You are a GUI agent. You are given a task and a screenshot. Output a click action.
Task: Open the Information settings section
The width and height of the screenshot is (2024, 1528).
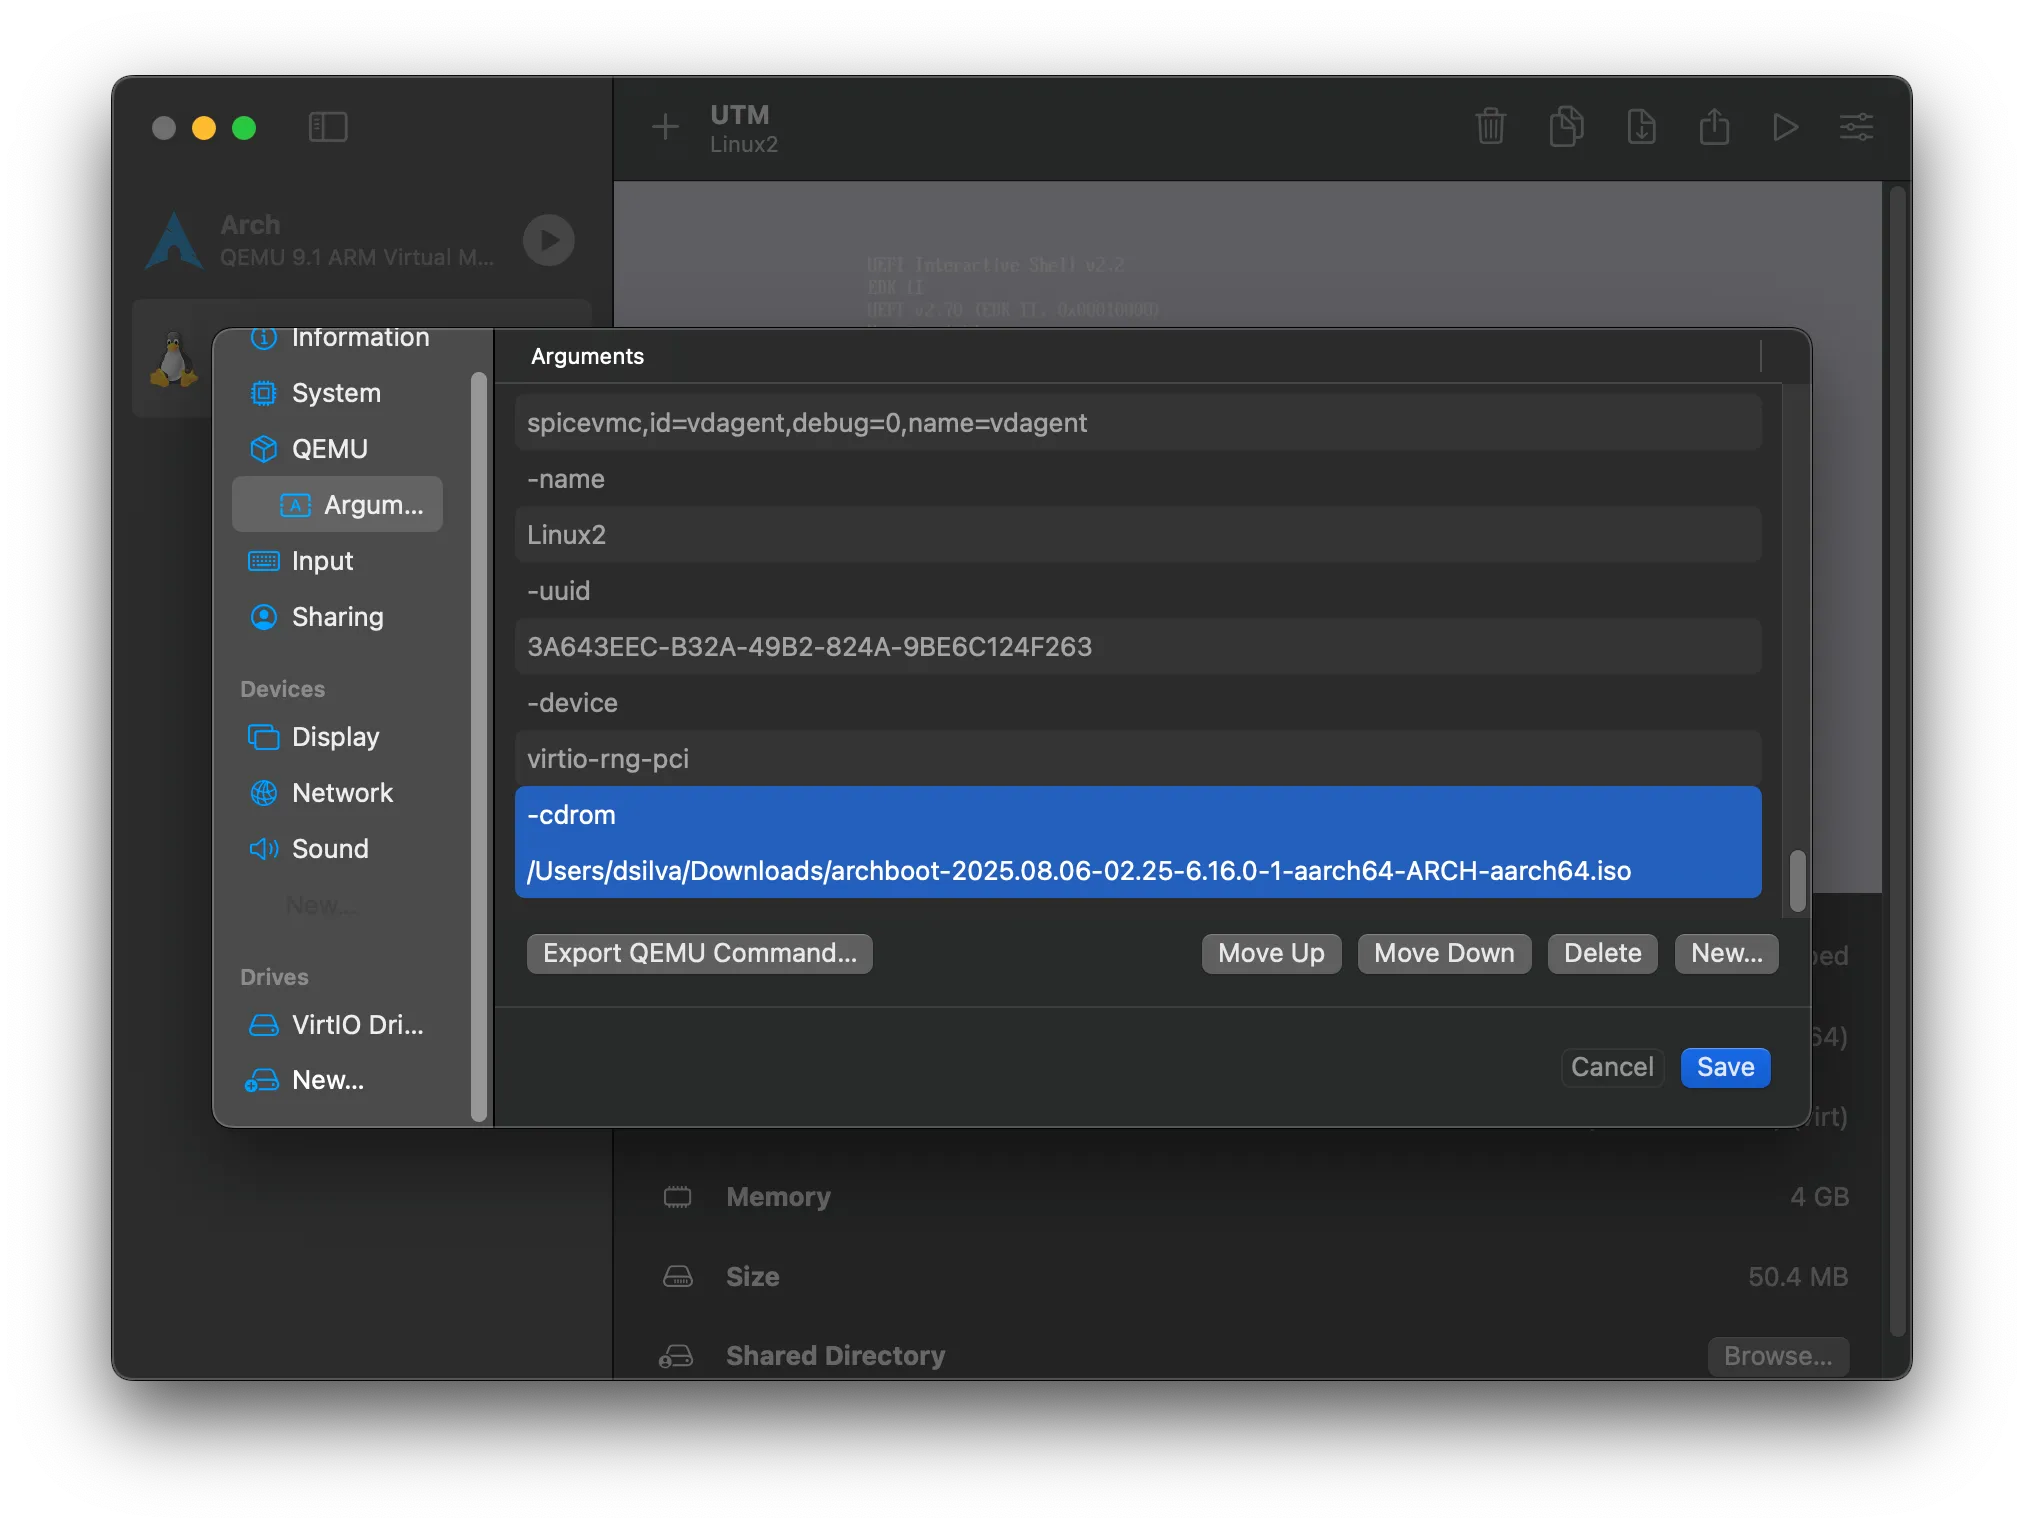coord(338,338)
